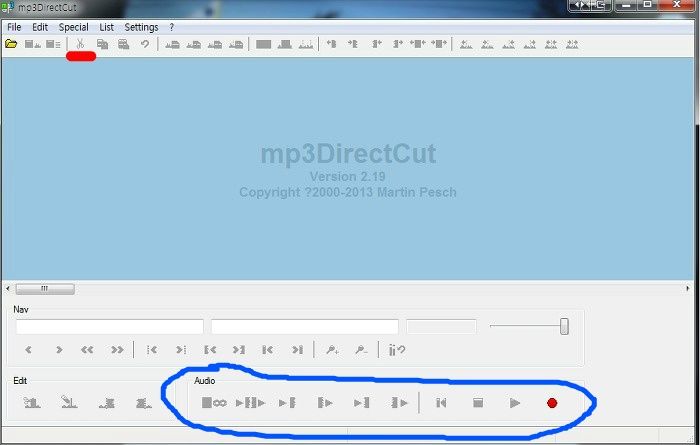This screenshot has height=445, width=700.
Task: Click the slider thumb in the Nav panel
Action: 564,326
